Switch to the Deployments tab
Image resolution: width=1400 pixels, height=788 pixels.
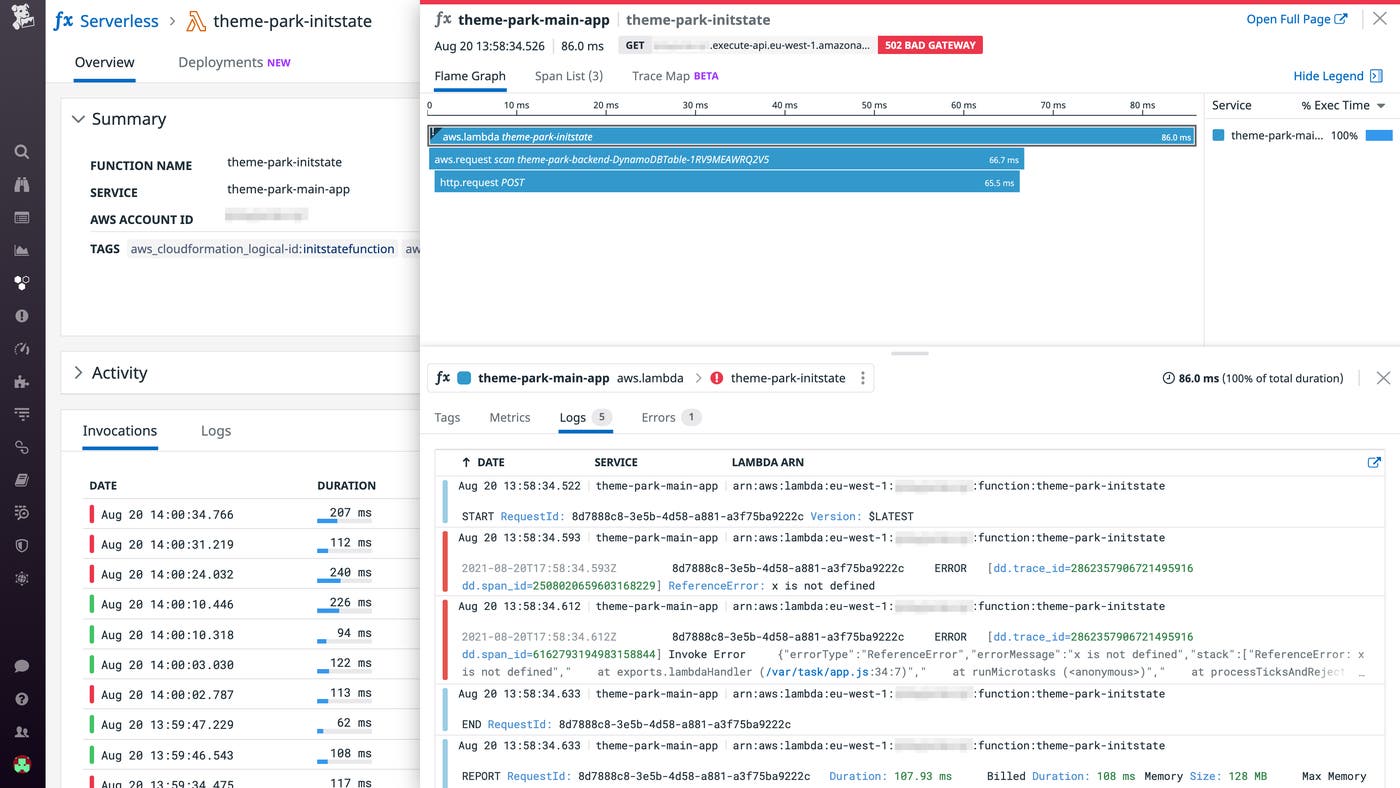(234, 62)
